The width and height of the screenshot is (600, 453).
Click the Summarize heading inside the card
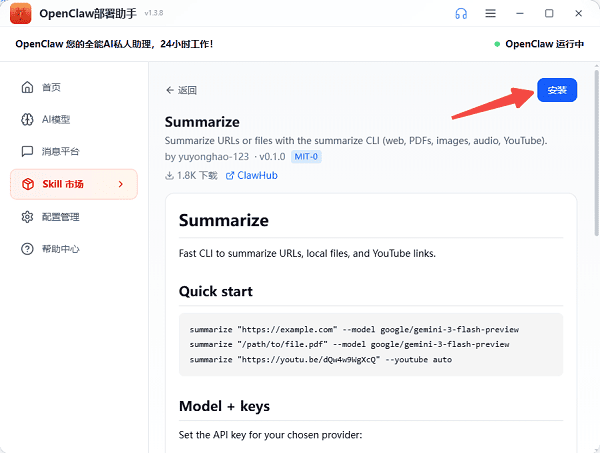[x=223, y=220]
